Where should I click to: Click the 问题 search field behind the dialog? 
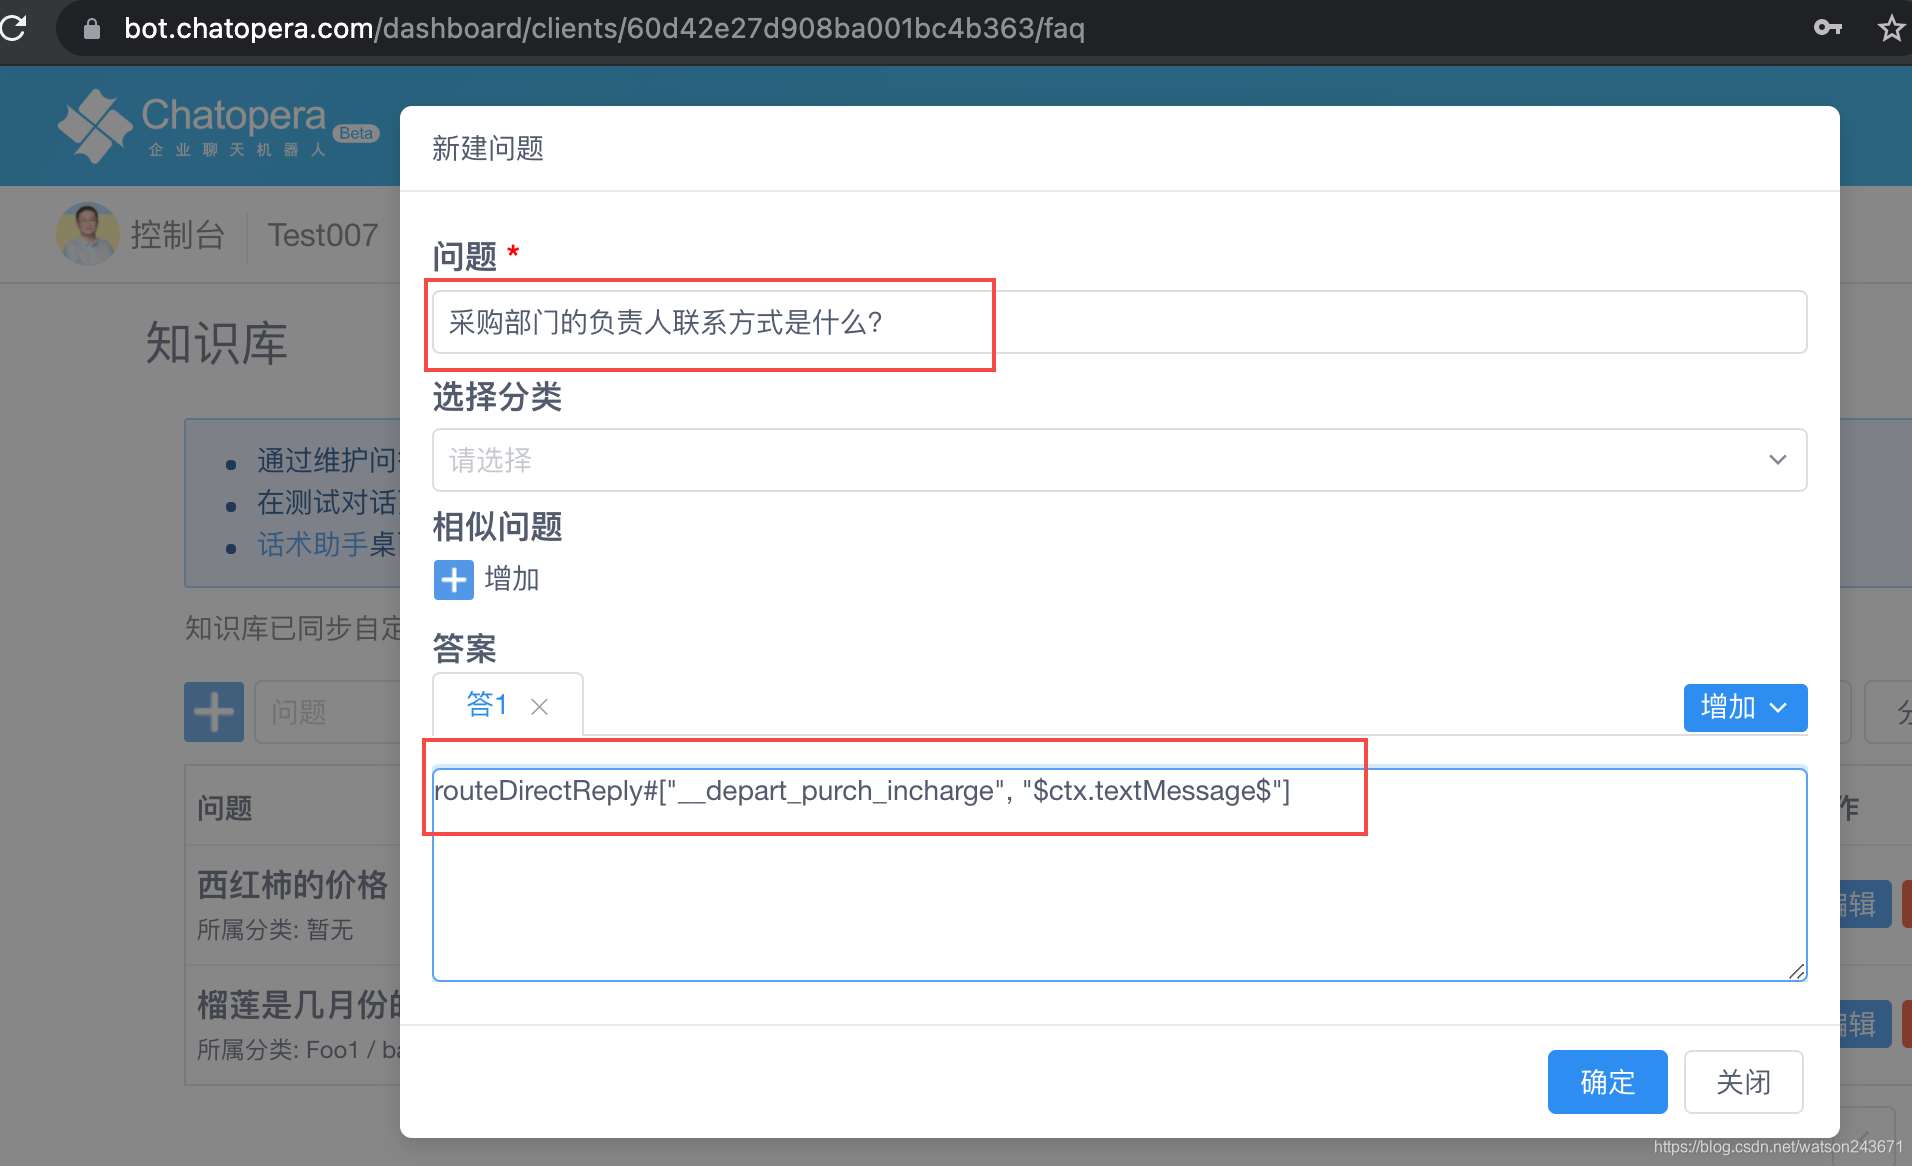click(x=328, y=712)
